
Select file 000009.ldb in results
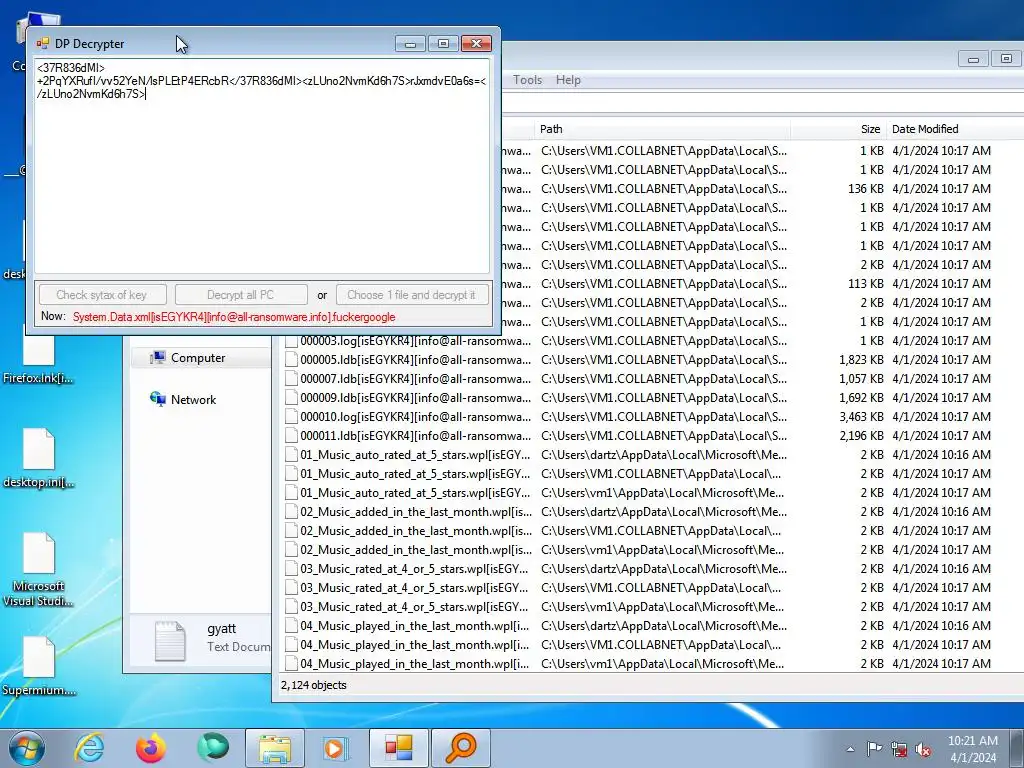click(415, 398)
